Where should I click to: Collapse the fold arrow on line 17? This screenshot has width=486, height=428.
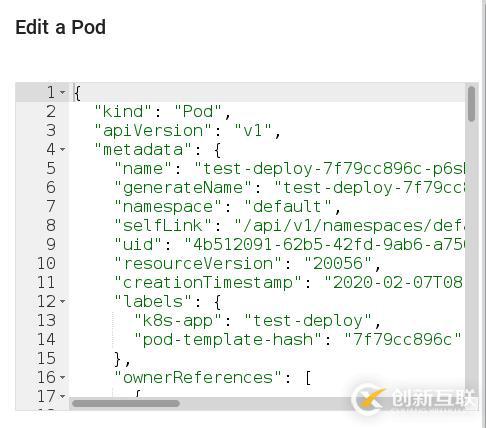63,396
